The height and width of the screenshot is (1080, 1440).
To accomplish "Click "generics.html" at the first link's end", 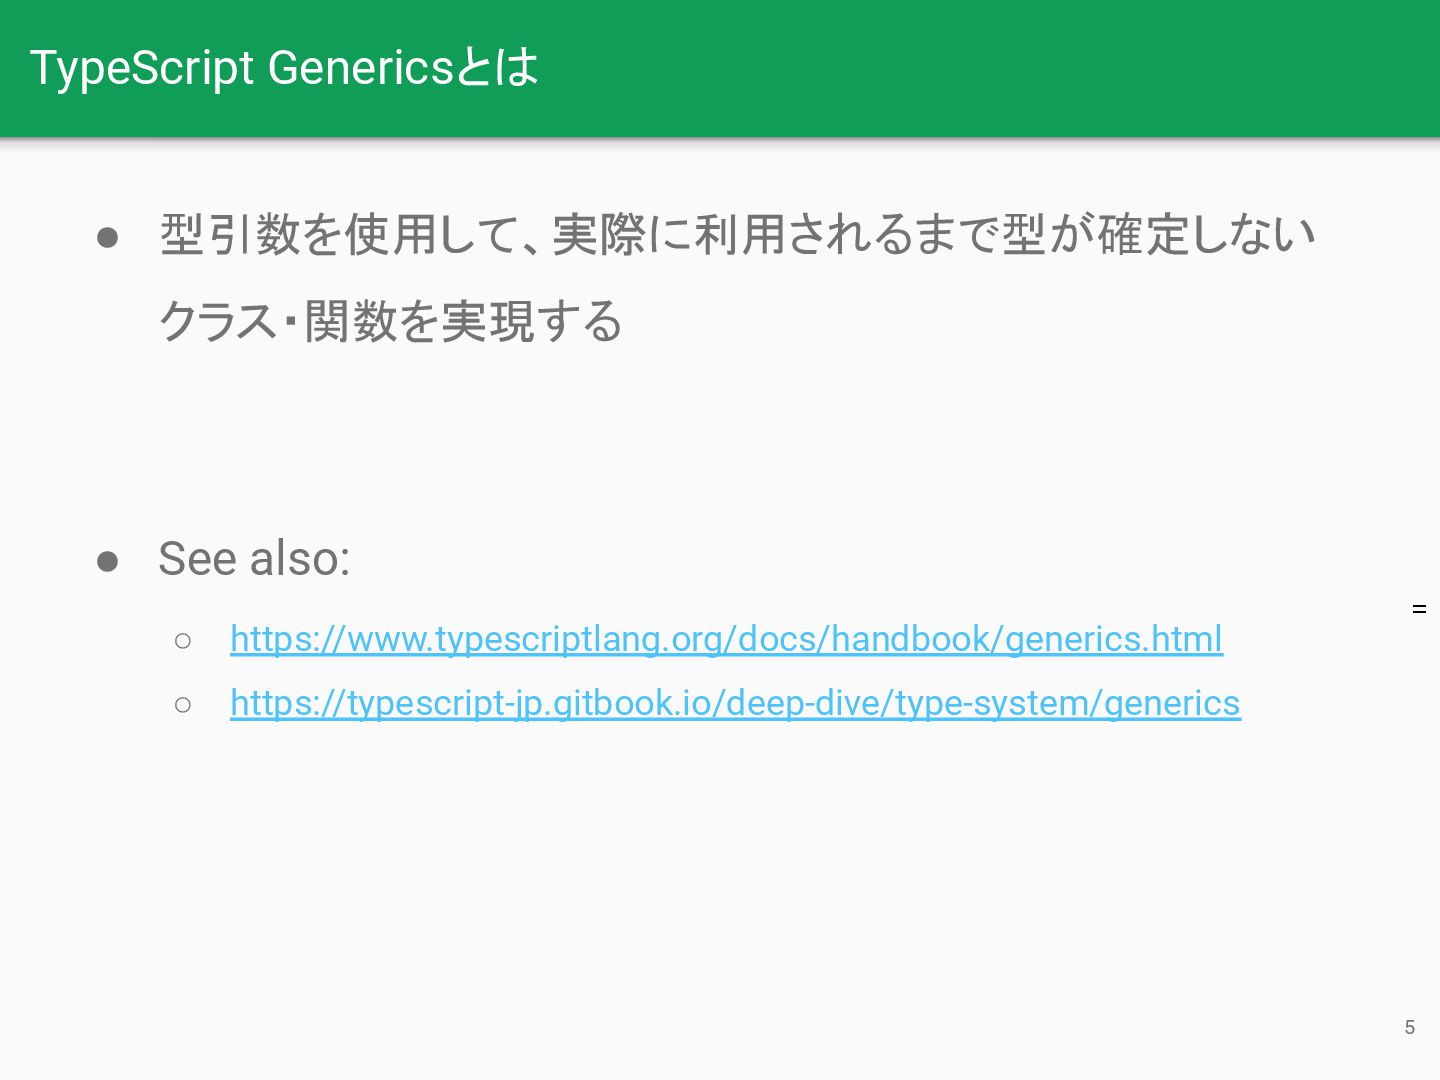I will tap(1114, 639).
